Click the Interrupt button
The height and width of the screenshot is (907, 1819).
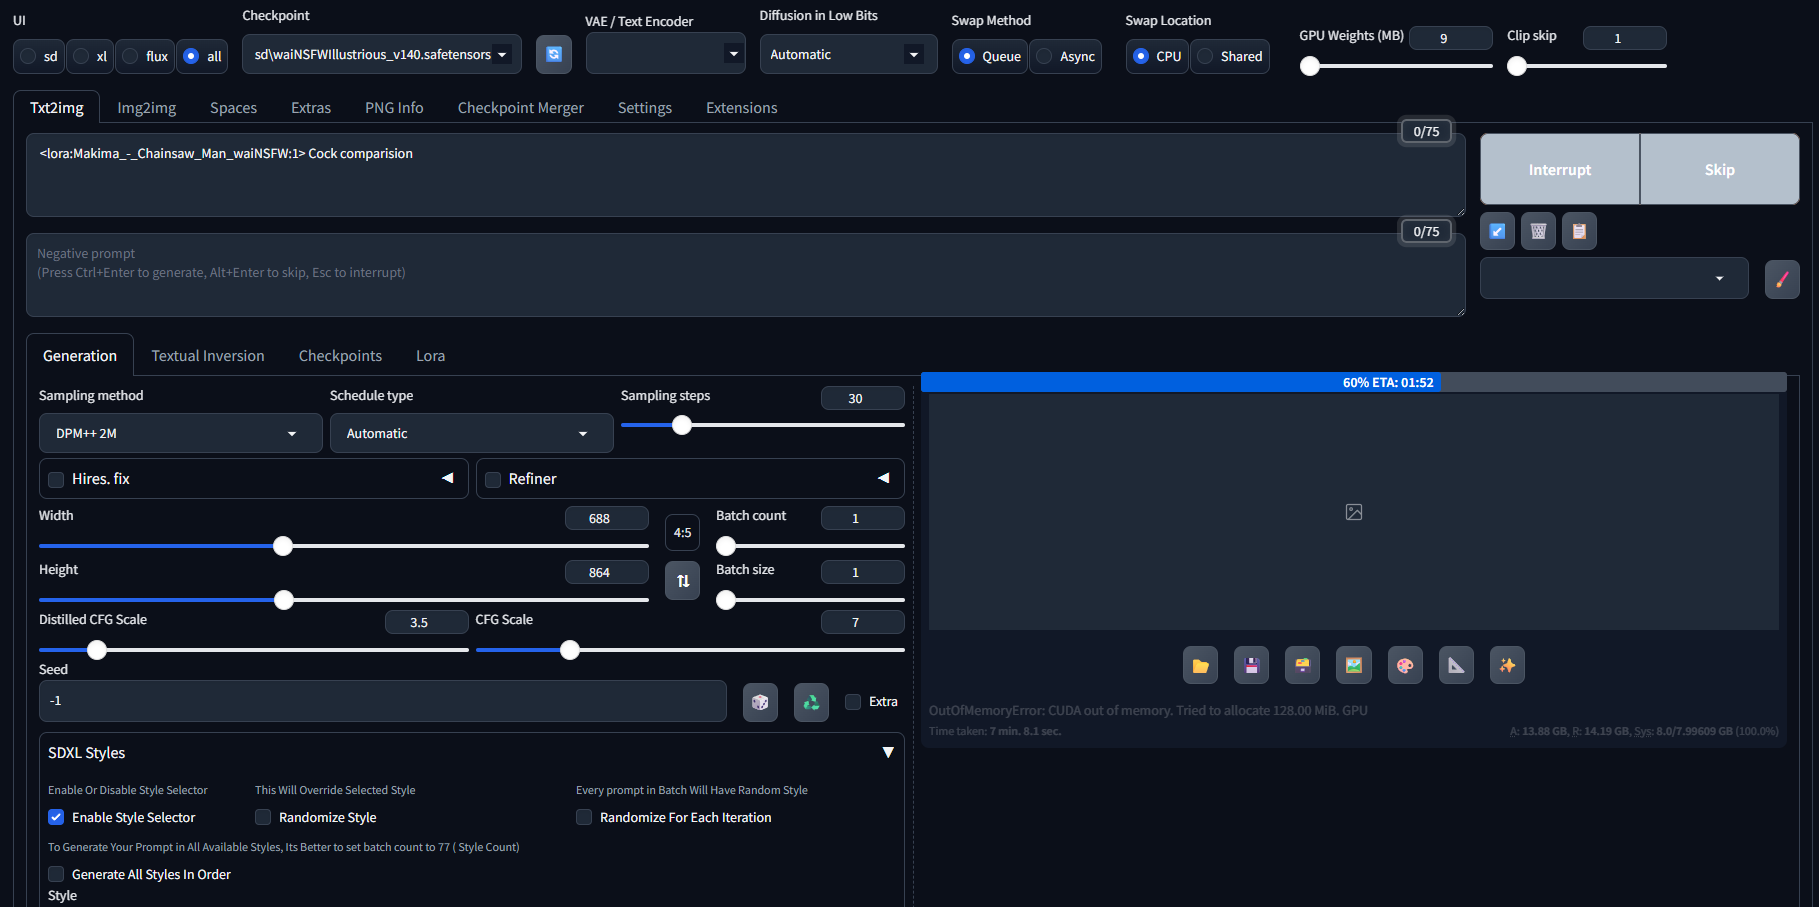click(x=1559, y=169)
